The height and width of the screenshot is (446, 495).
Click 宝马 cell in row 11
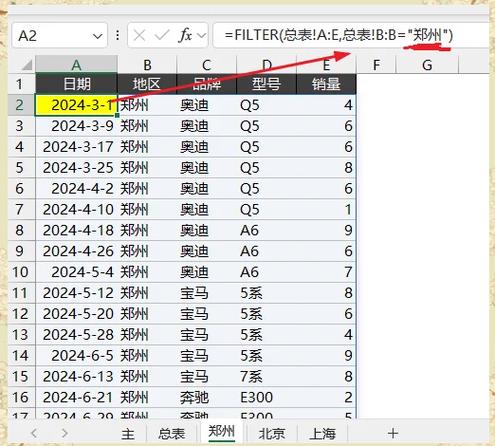click(206, 293)
